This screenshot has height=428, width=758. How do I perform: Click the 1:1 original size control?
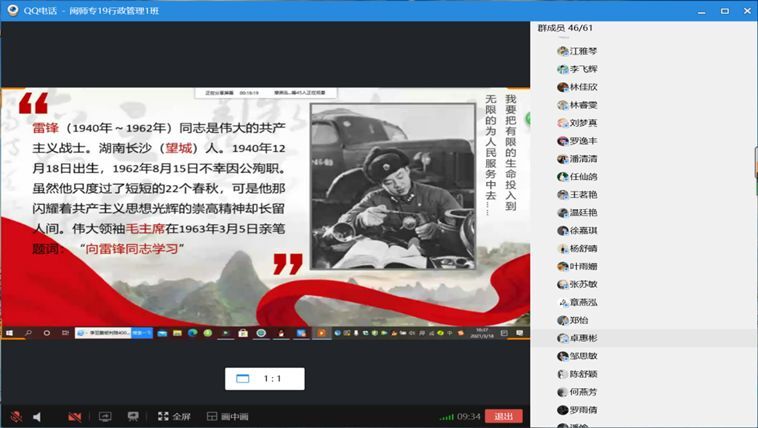[x=271, y=379]
